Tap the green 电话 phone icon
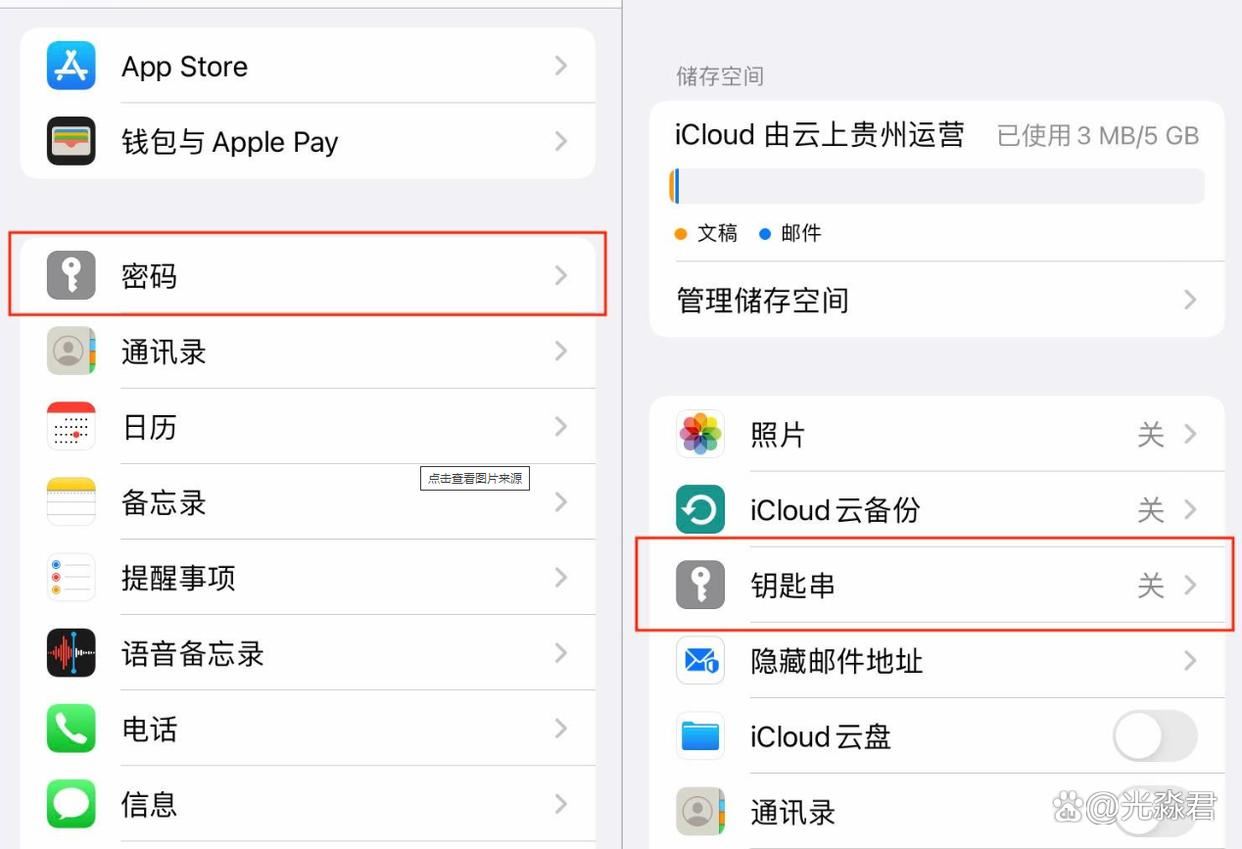The height and width of the screenshot is (849, 1242). 71,729
